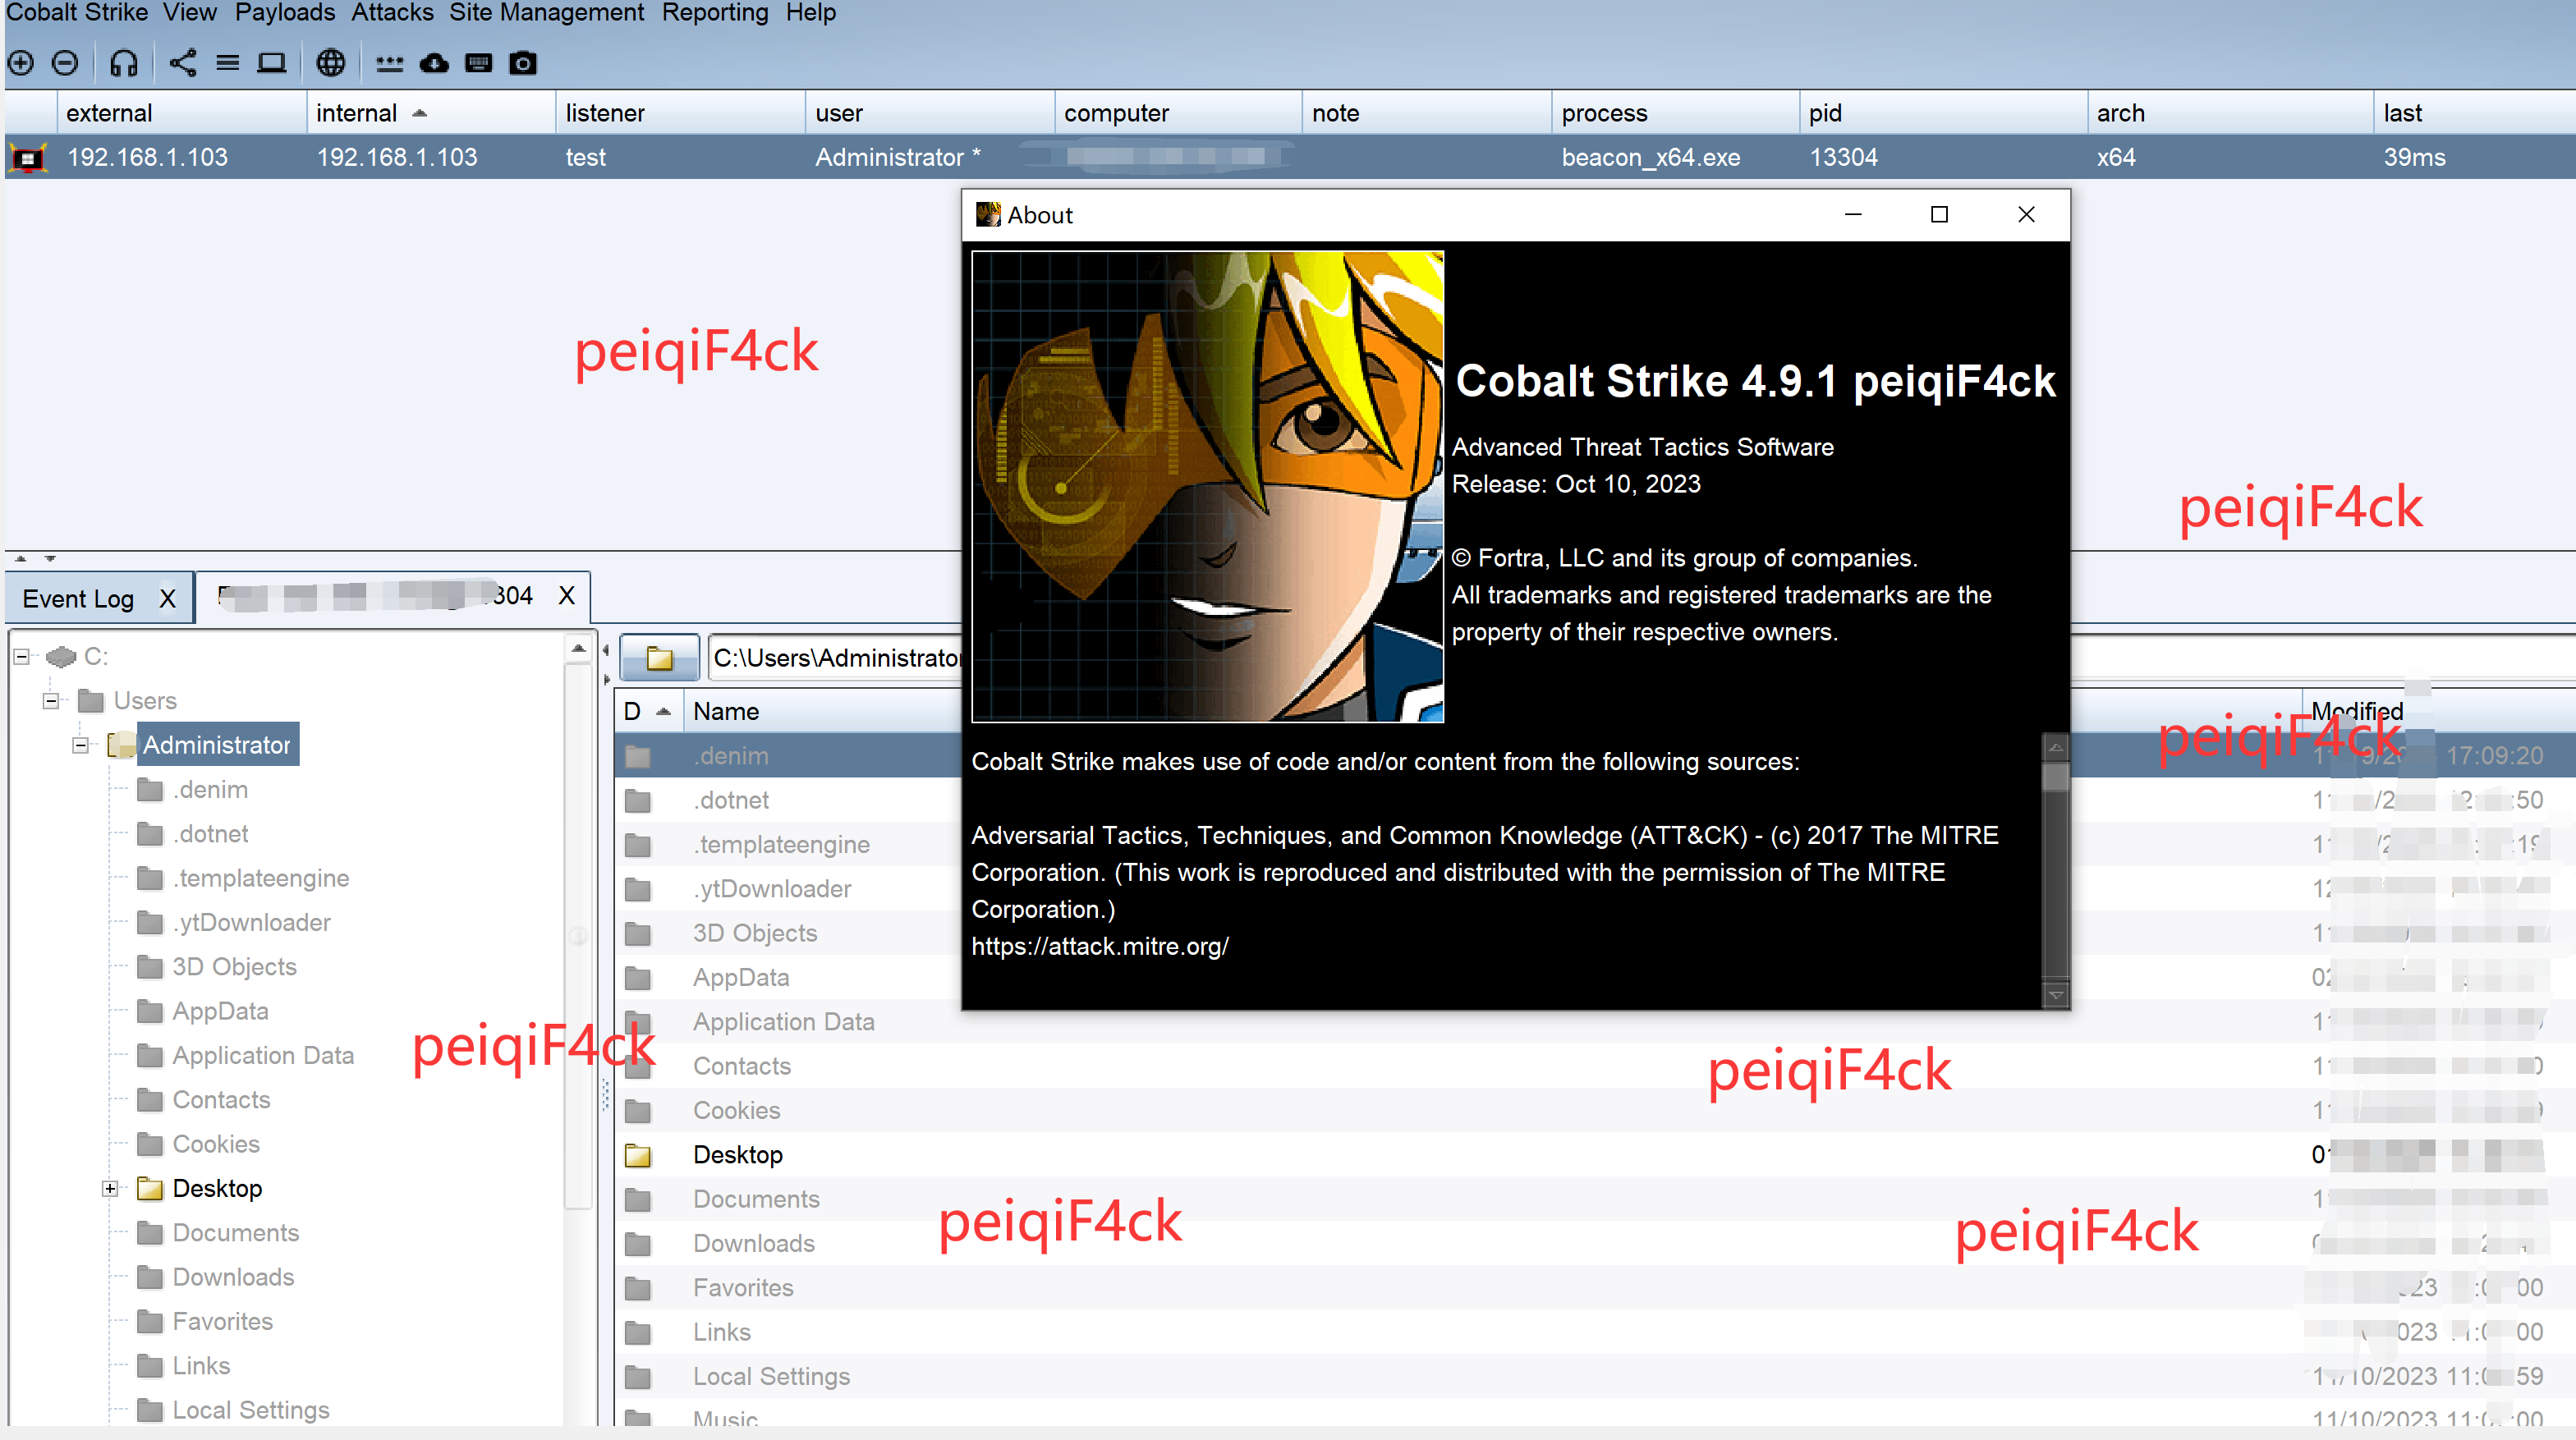
Task: Click the Downloads folder icon in file list
Action: [x=638, y=1243]
